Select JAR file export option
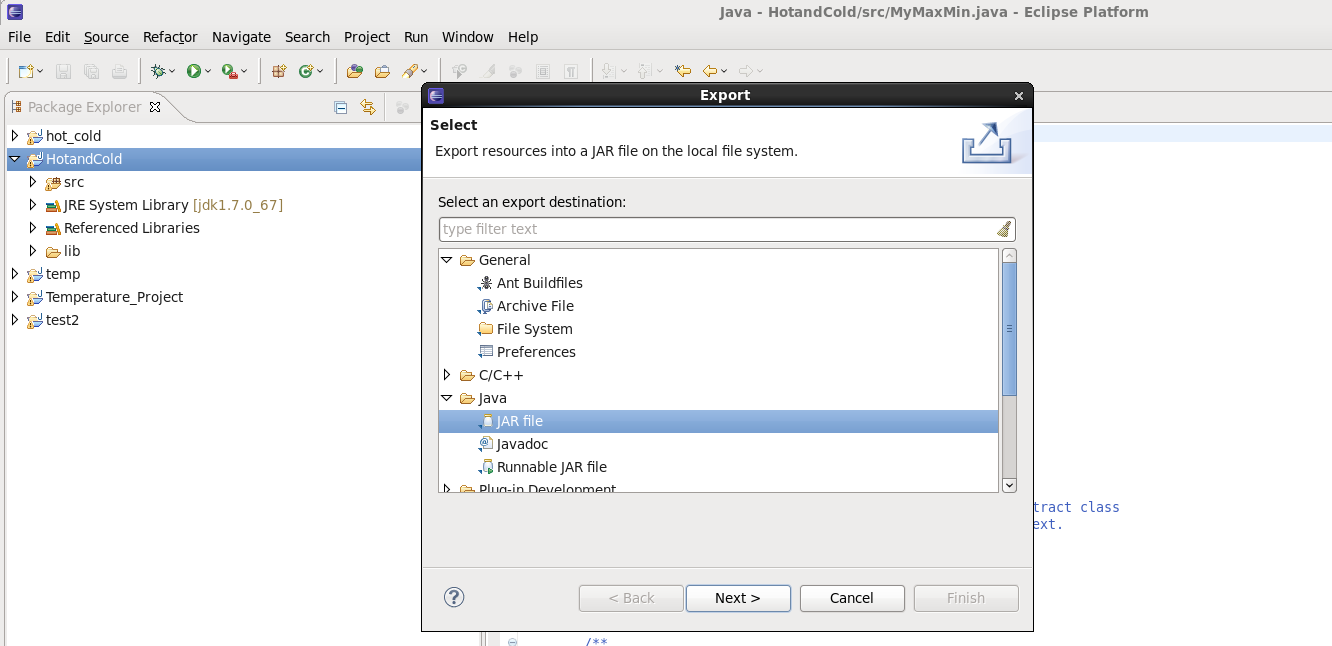 pyautogui.click(x=718, y=421)
